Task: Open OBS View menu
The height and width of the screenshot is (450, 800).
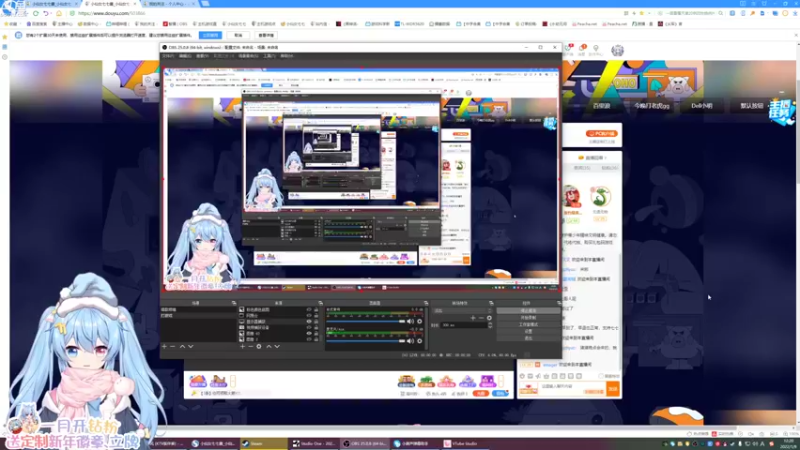Action: click(203, 56)
